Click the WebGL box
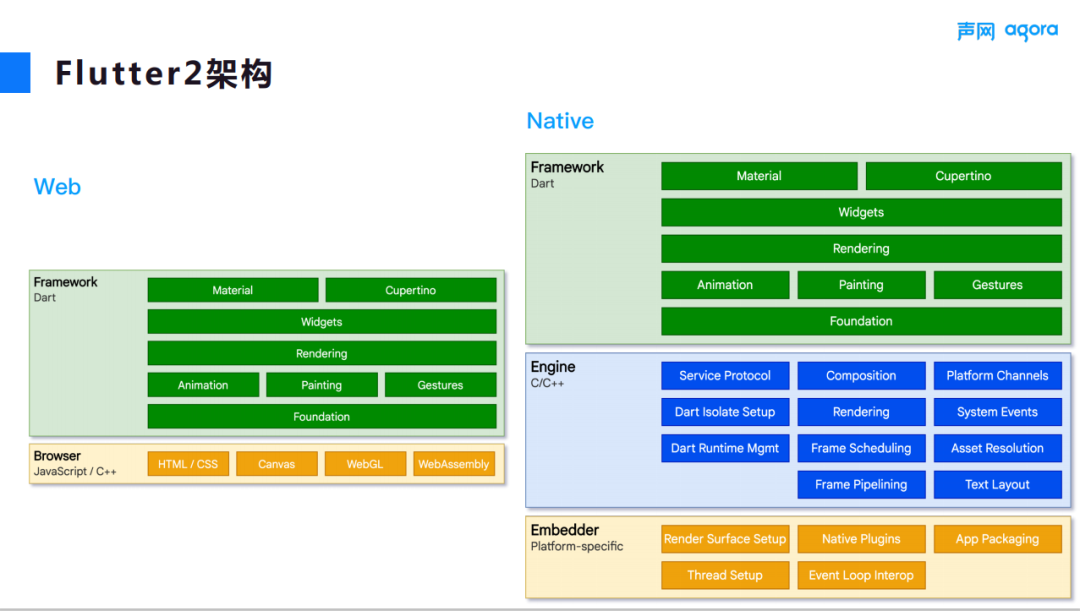Screen dimensions: 1080x611 (x=365, y=464)
